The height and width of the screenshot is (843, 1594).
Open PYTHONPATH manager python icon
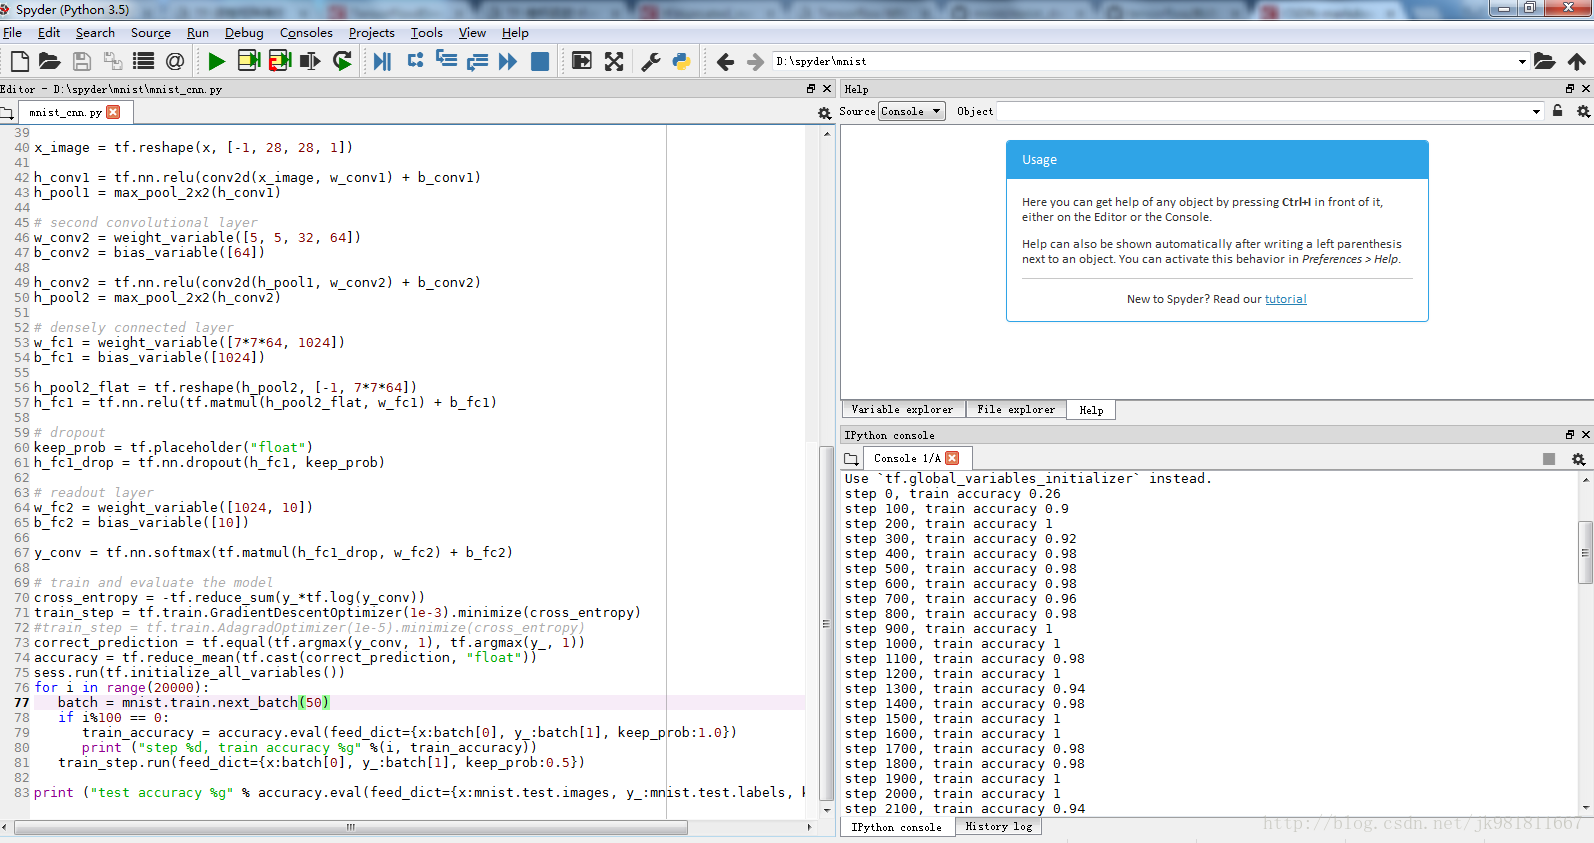click(x=682, y=61)
